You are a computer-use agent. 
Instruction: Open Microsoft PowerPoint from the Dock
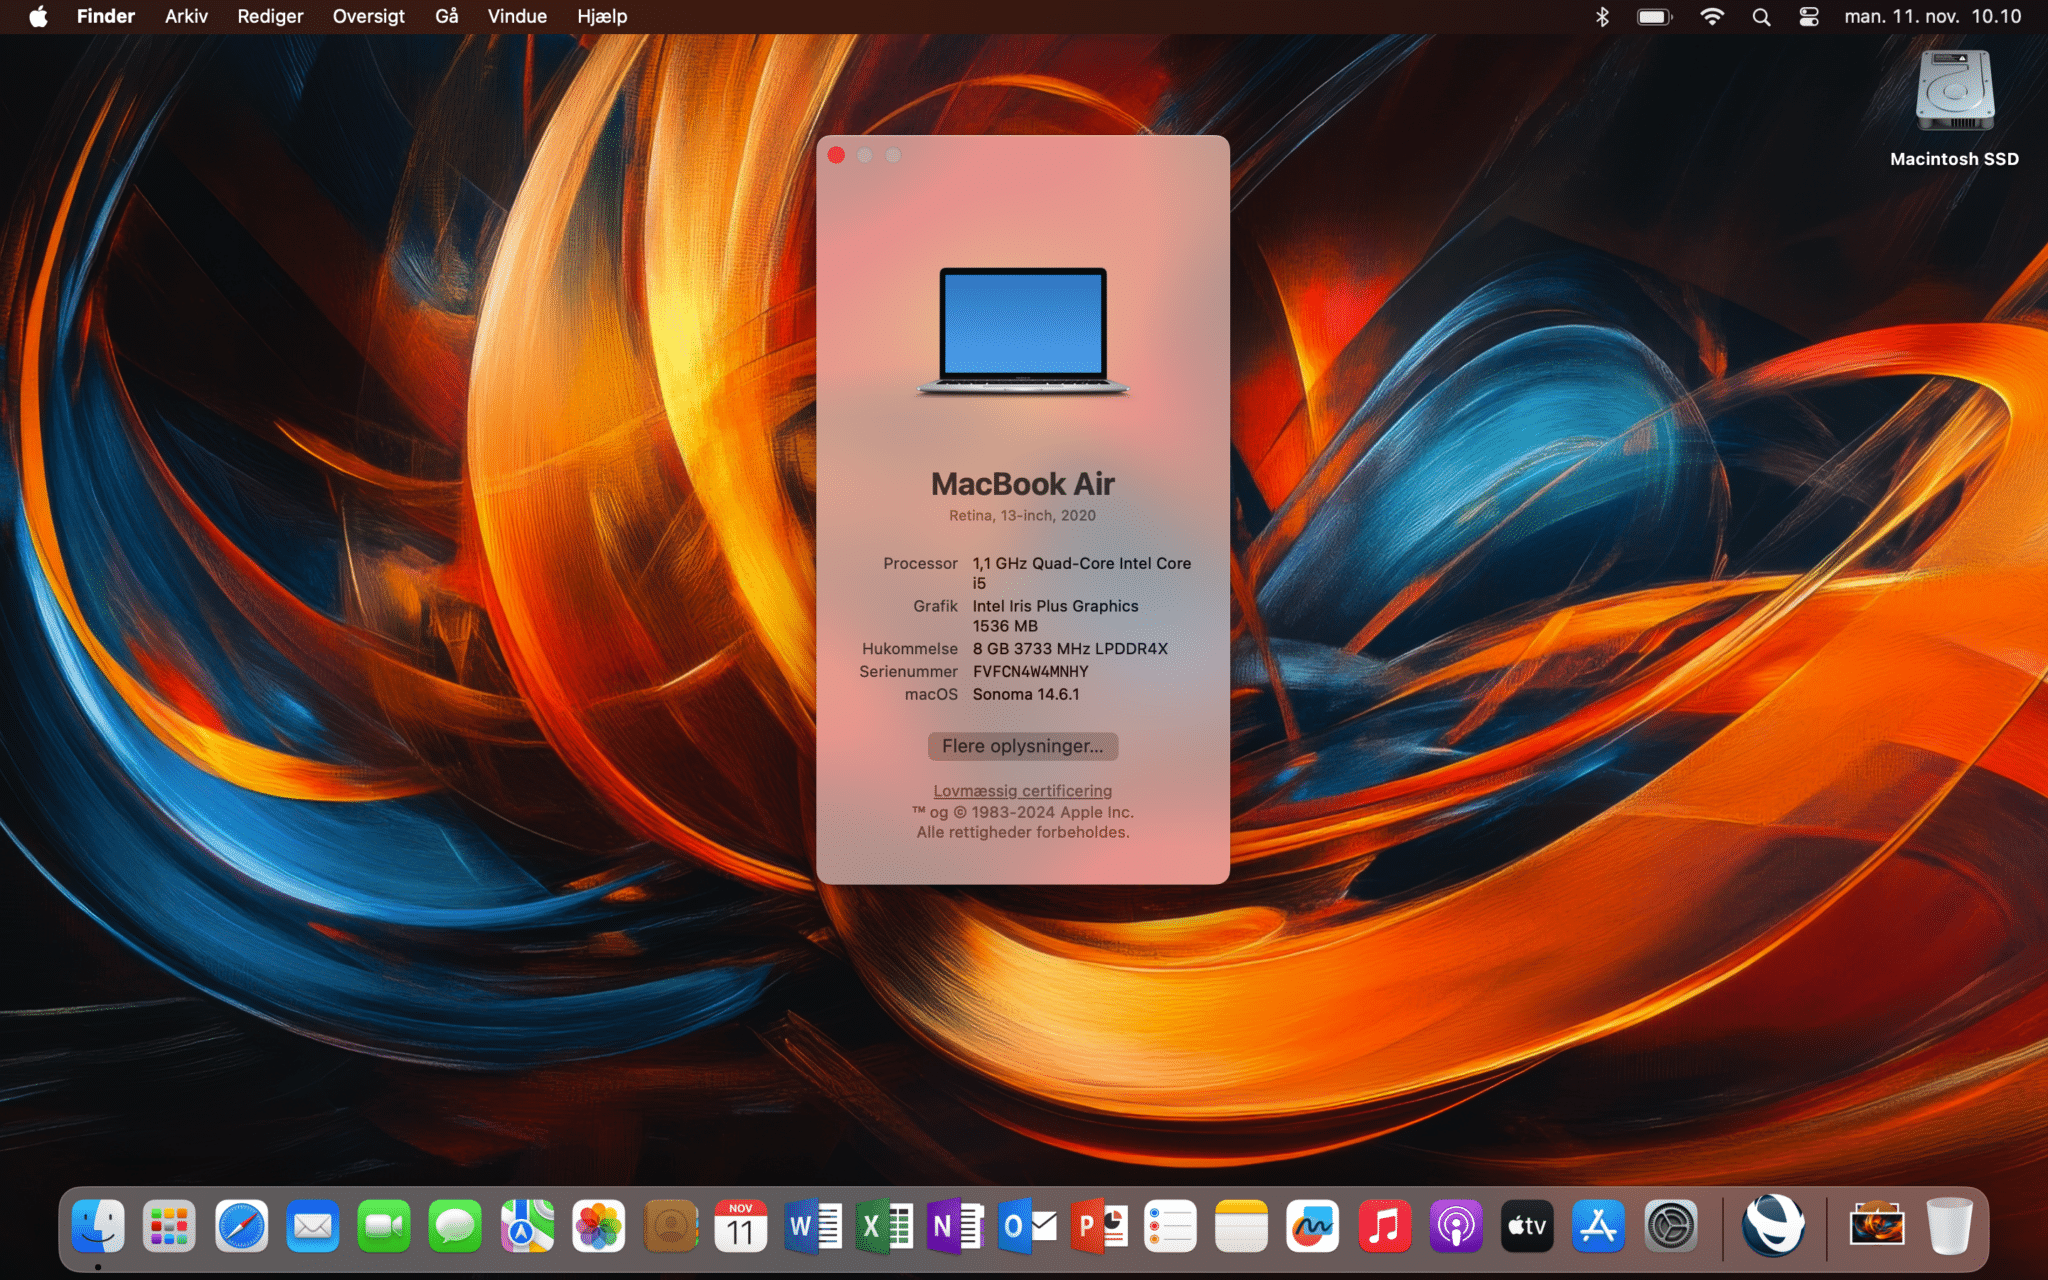pyautogui.click(x=1098, y=1226)
